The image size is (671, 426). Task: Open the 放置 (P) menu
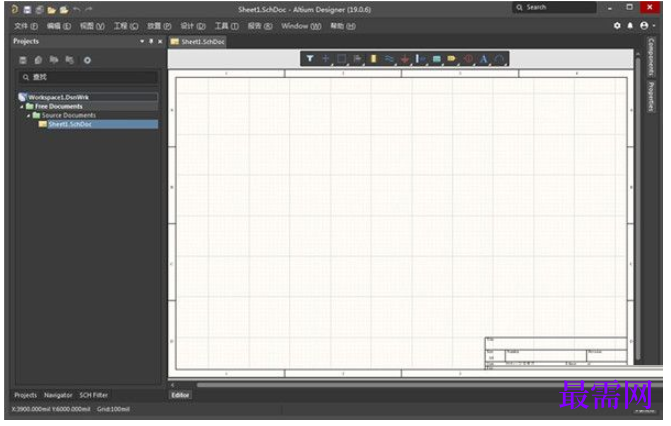click(159, 26)
